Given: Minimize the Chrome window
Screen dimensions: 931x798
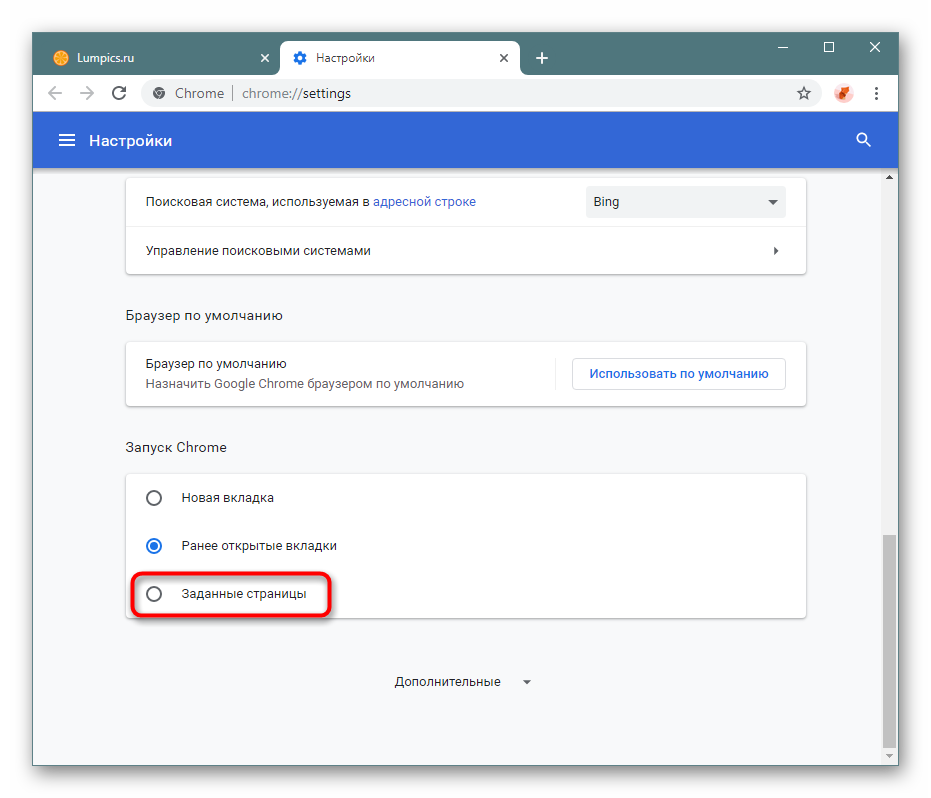Looking at the screenshot, I should (x=783, y=48).
